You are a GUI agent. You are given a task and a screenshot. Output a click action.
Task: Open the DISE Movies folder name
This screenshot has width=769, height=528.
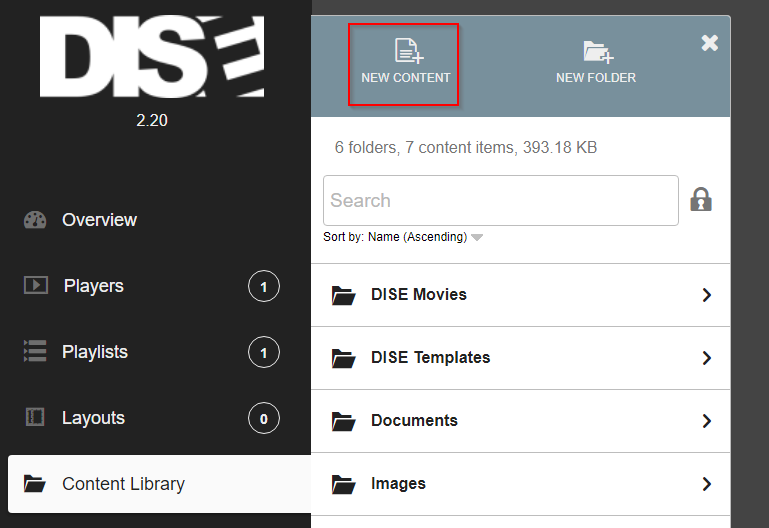419,294
